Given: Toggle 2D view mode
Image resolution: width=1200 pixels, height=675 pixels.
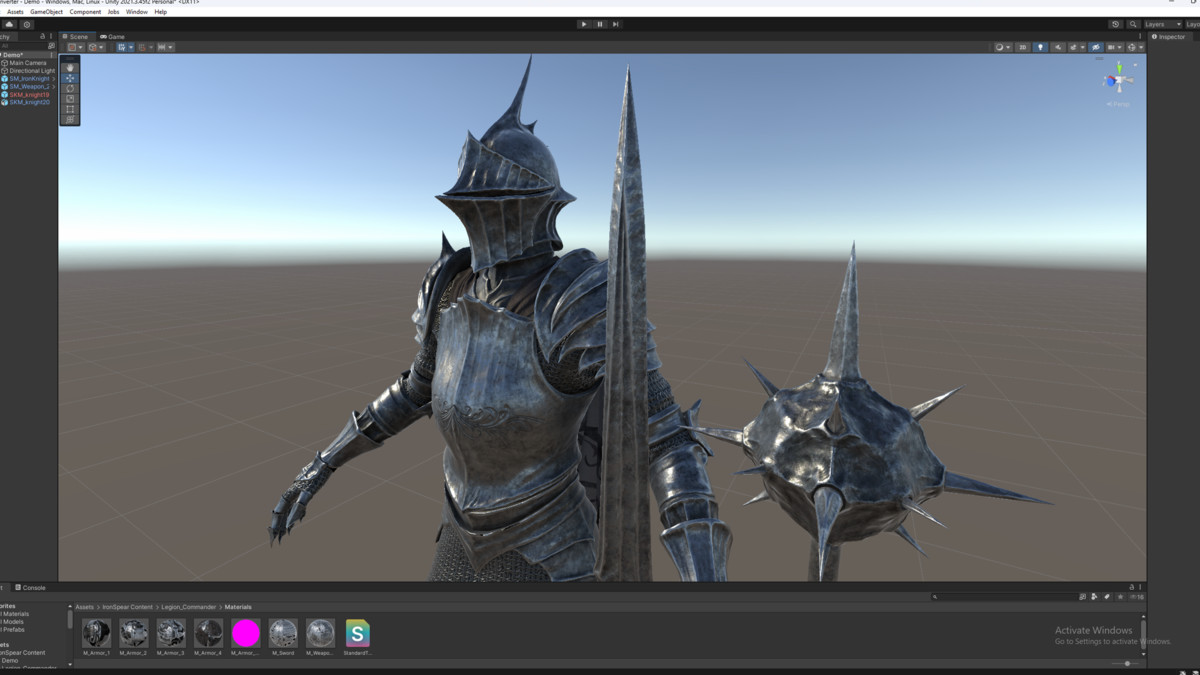Looking at the screenshot, I should tap(1022, 47).
